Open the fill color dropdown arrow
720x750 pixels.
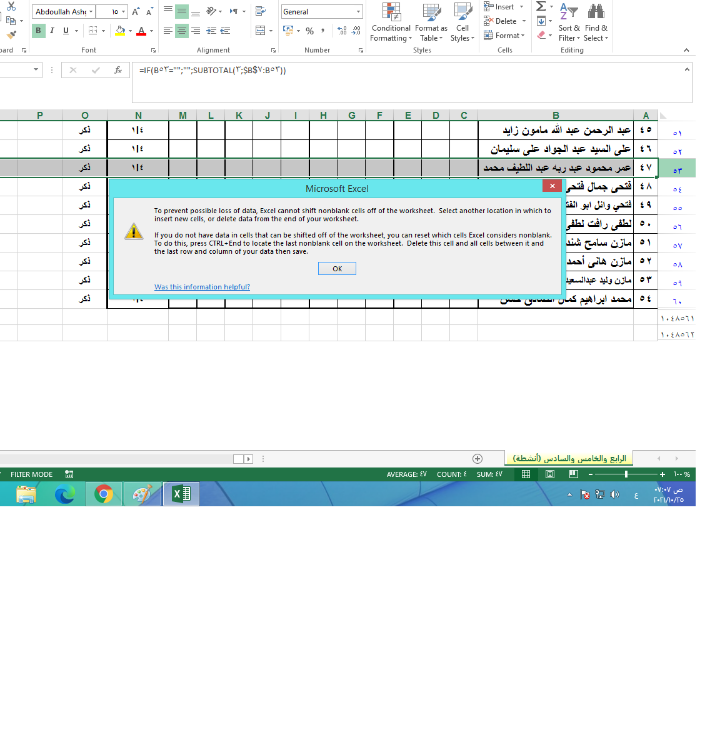pyautogui.click(x=130, y=31)
